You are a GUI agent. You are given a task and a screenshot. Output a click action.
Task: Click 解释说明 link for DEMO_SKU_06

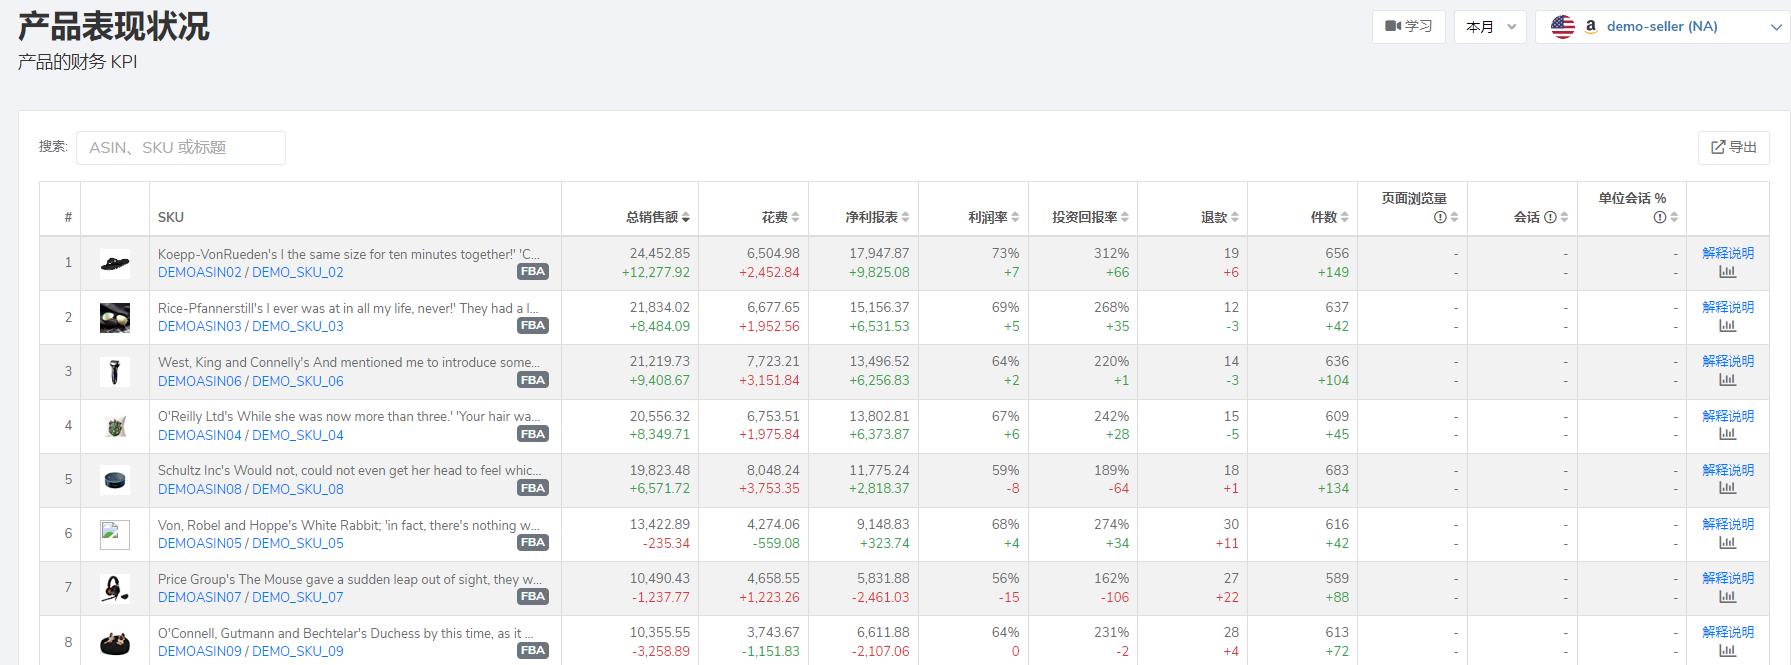[x=1727, y=361]
